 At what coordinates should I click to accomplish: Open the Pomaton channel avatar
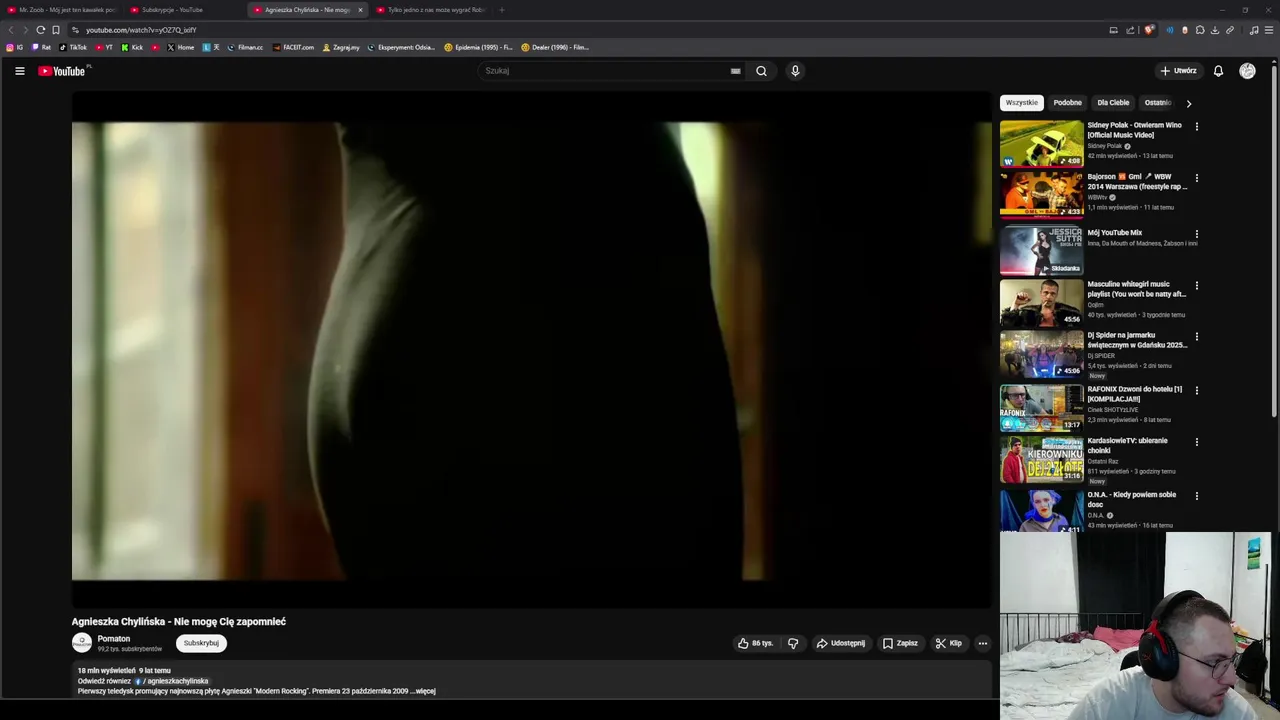[82, 643]
